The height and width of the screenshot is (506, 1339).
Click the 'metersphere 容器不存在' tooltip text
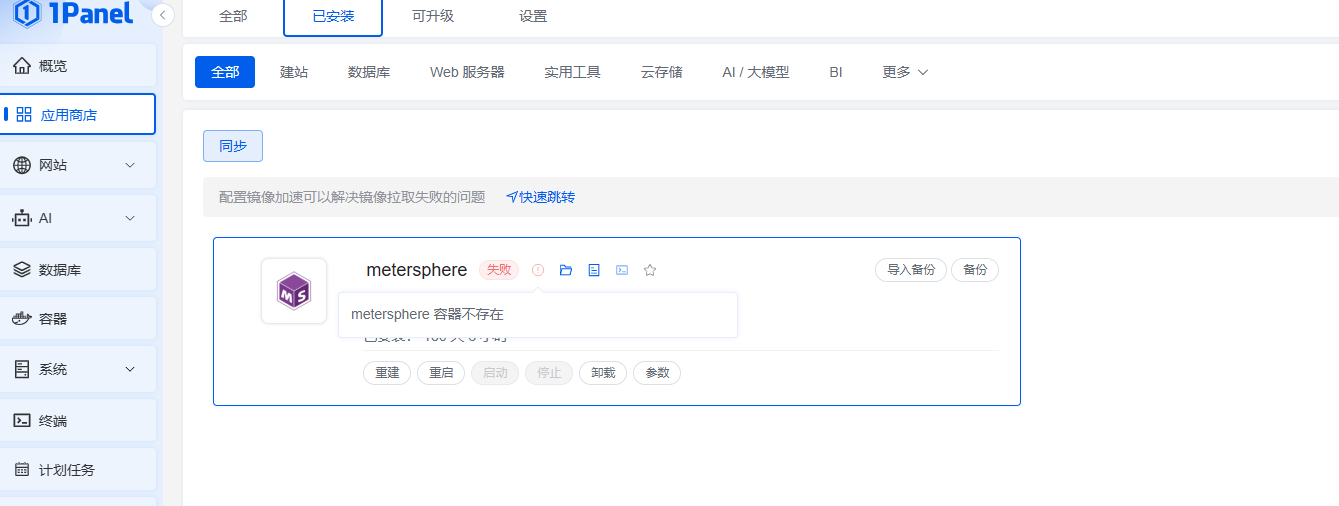(427, 314)
